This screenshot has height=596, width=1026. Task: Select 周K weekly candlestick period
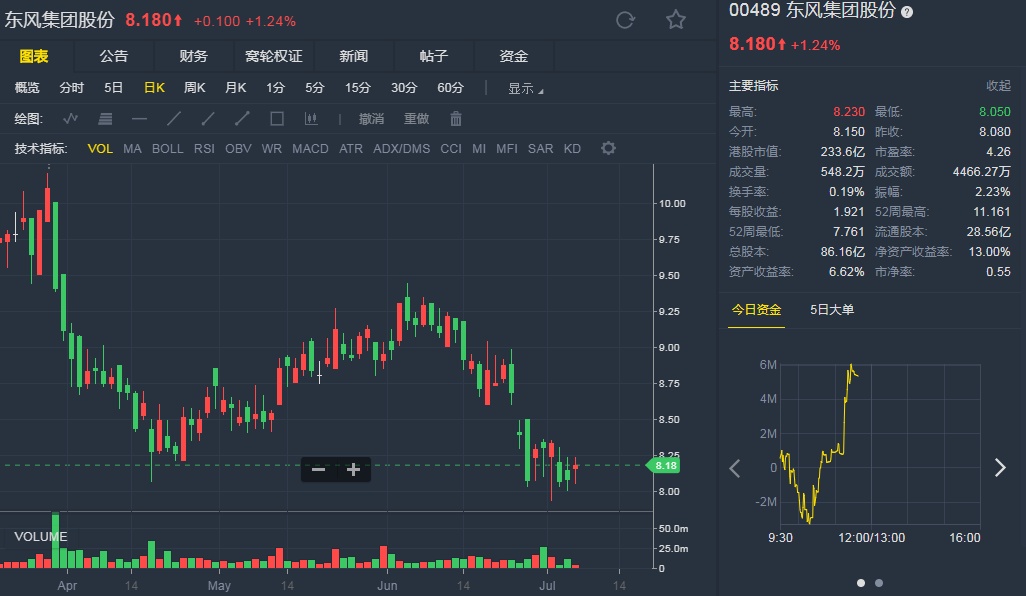click(194, 88)
